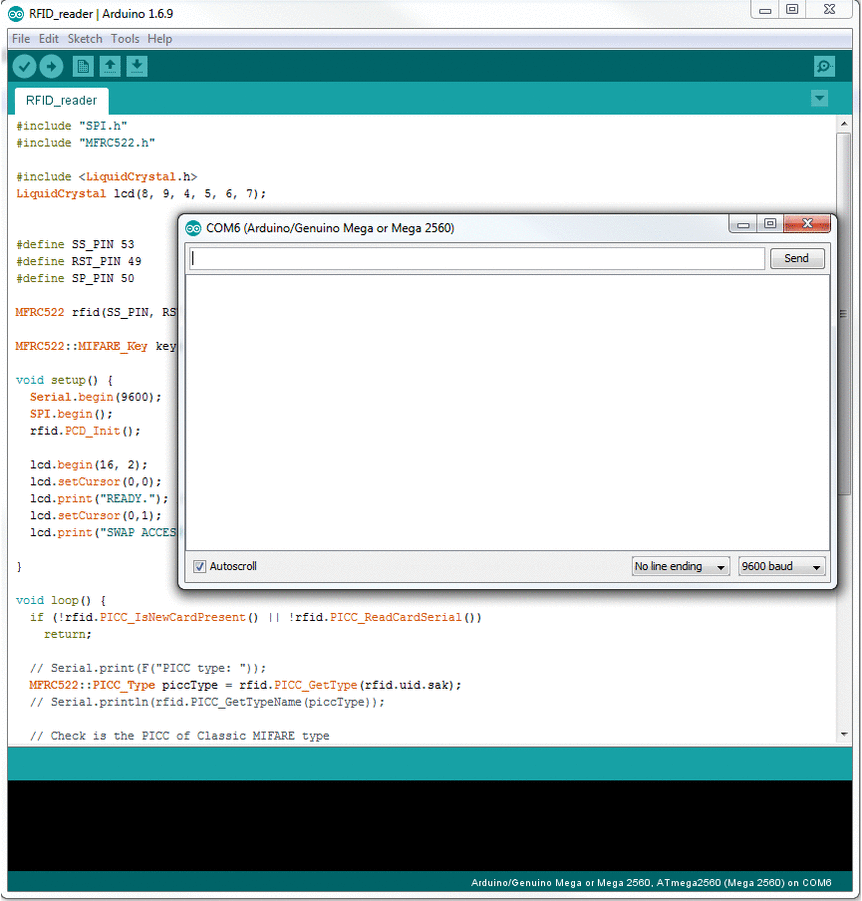Open the No line ending dropdown
Screen dimensions: 862x901
click(x=680, y=567)
